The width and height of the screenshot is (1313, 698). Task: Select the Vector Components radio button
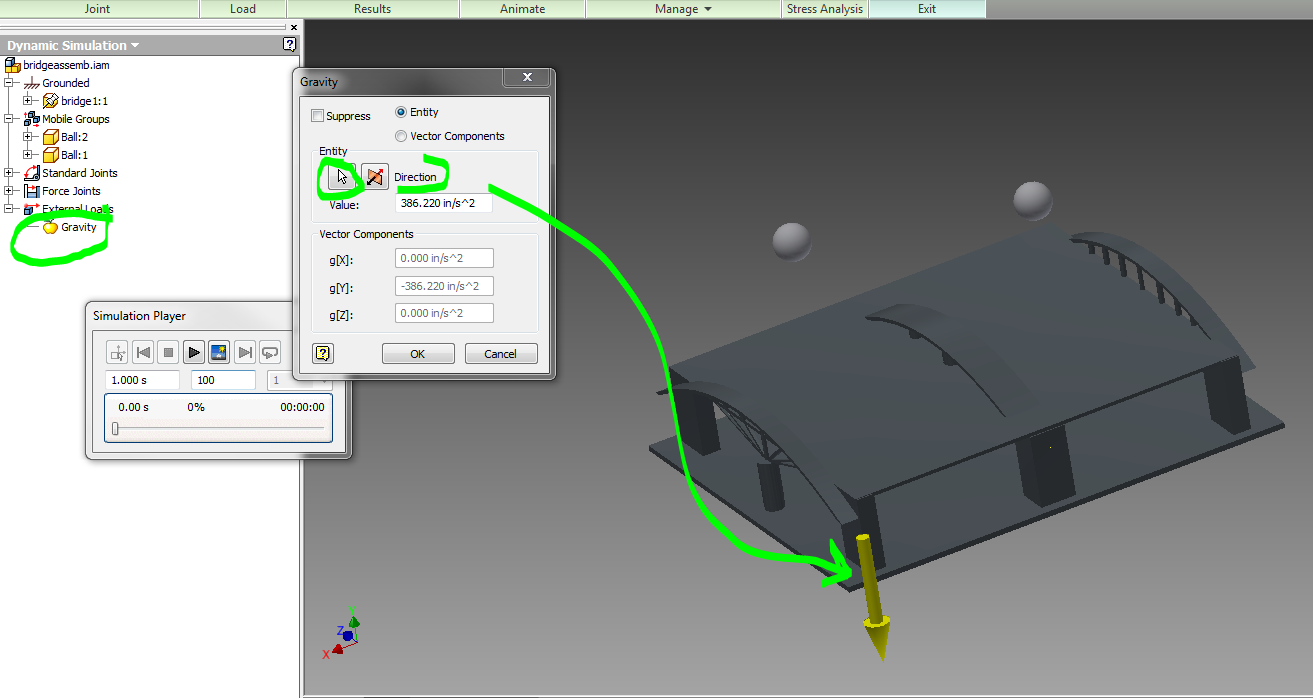[401, 136]
